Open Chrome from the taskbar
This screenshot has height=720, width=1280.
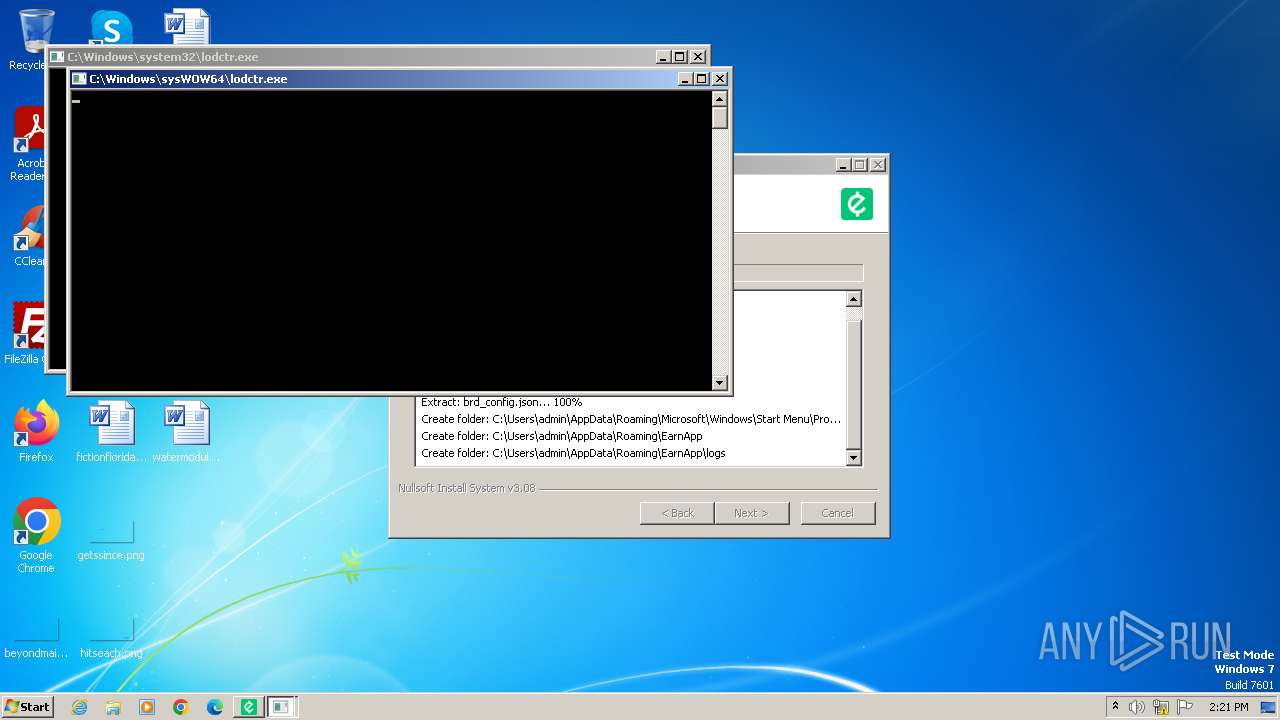[181, 707]
